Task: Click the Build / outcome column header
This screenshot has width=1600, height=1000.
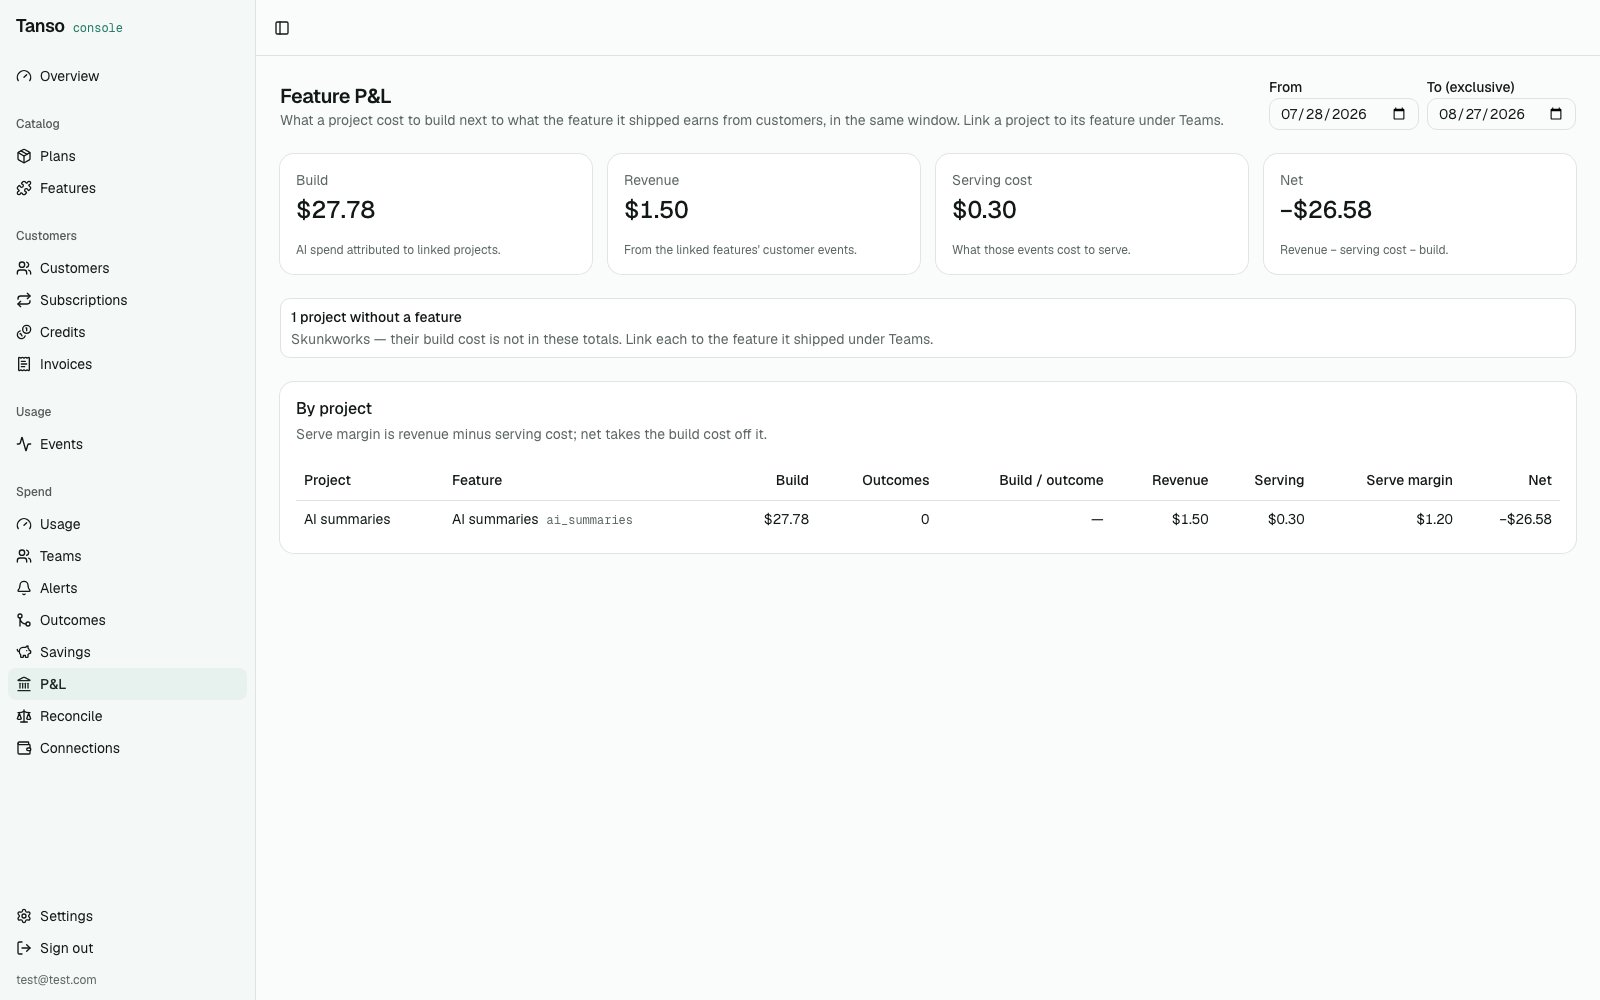Action: 1051,480
